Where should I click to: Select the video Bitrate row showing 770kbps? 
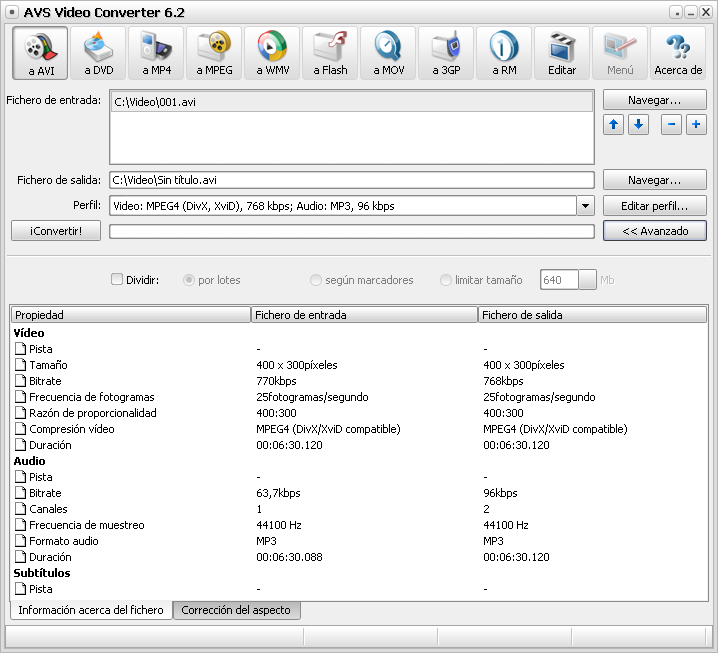point(359,381)
